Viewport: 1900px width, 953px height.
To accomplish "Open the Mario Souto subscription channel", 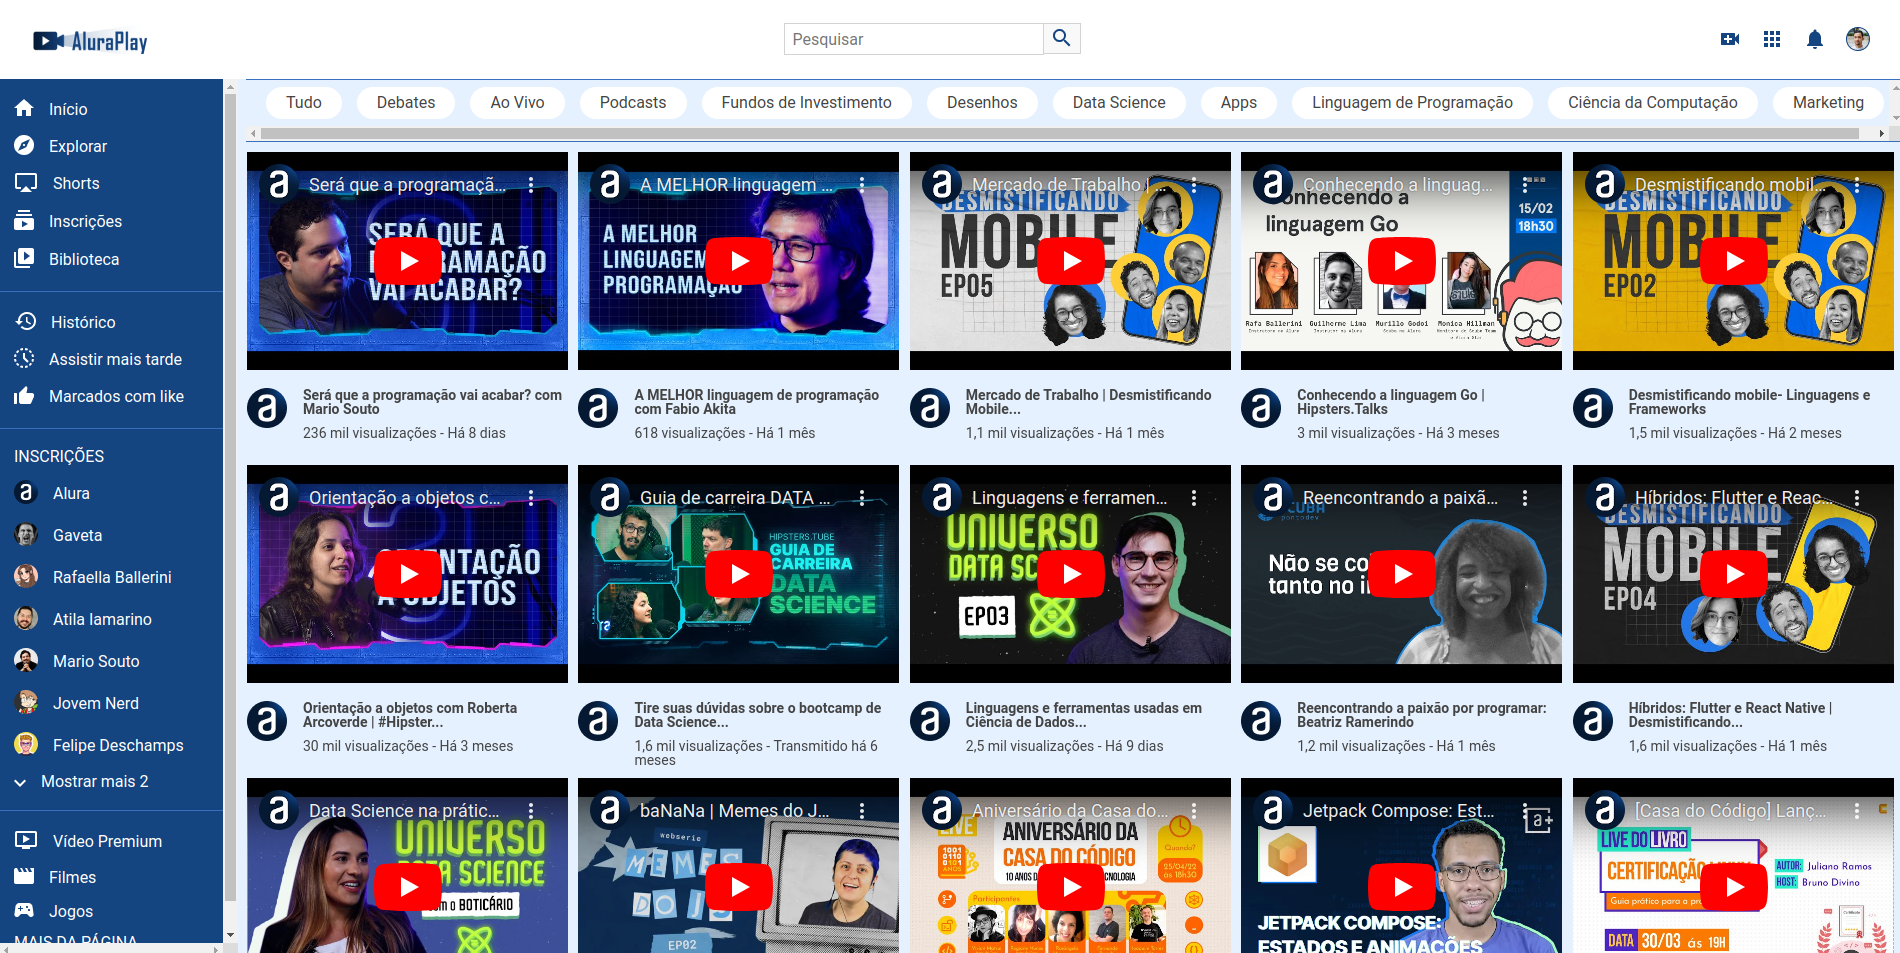I will pos(96,661).
